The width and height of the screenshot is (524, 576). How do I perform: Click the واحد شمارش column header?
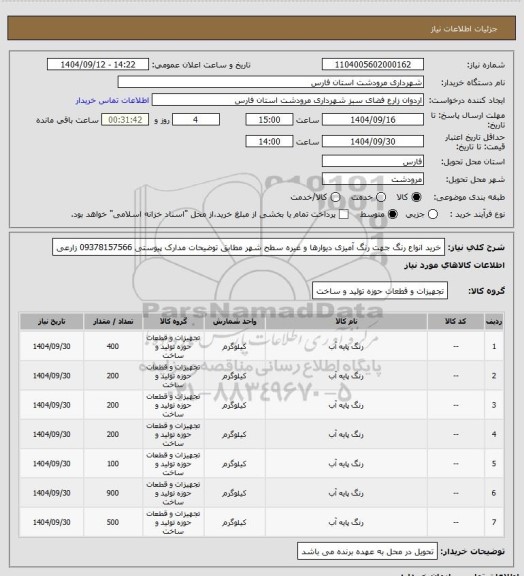point(234,321)
